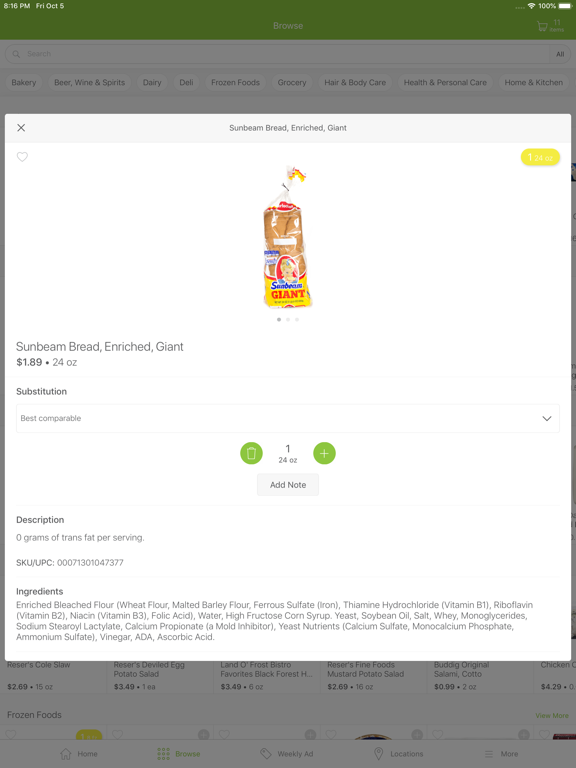This screenshot has height=768, width=576.
Task: Open the shopping cart icon
Action: point(542,26)
